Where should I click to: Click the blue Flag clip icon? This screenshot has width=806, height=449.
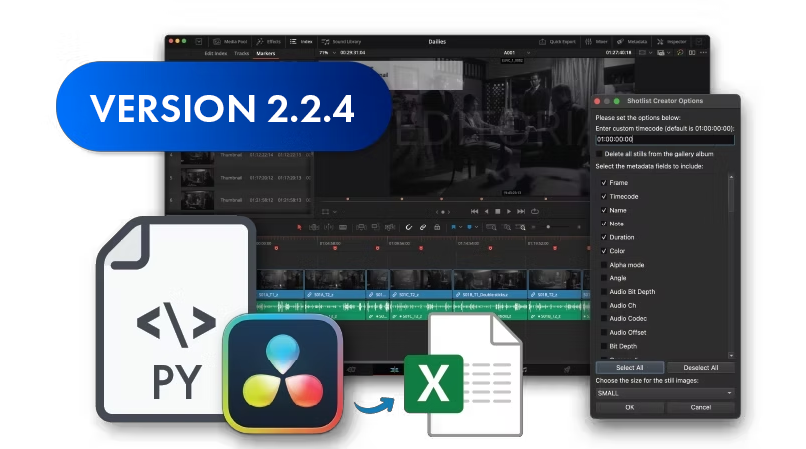[453, 227]
